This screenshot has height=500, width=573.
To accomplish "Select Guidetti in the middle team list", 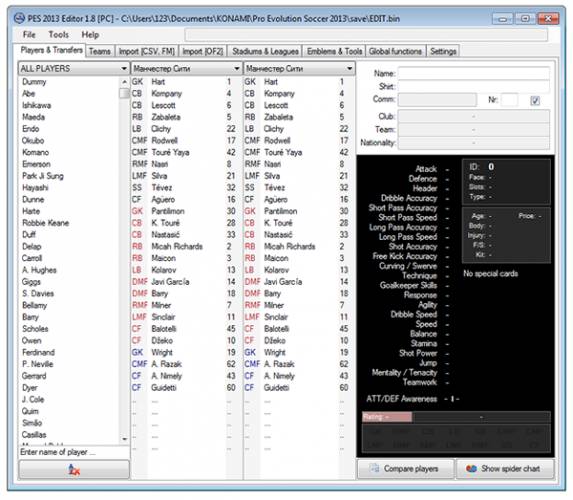I will point(164,387).
